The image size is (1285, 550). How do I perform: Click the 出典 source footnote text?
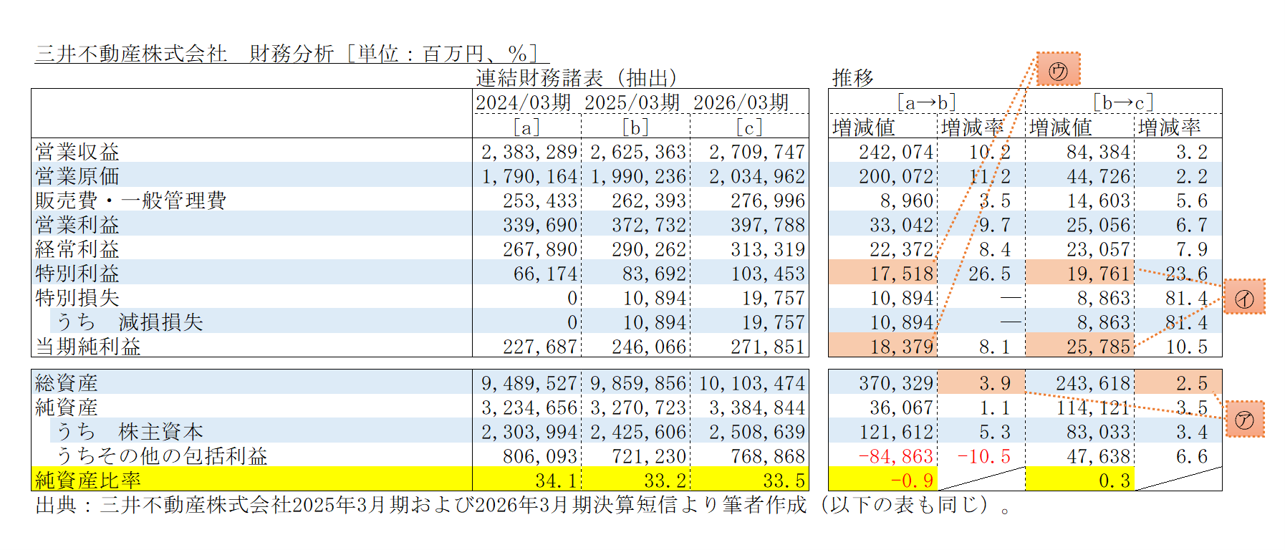click(522, 505)
